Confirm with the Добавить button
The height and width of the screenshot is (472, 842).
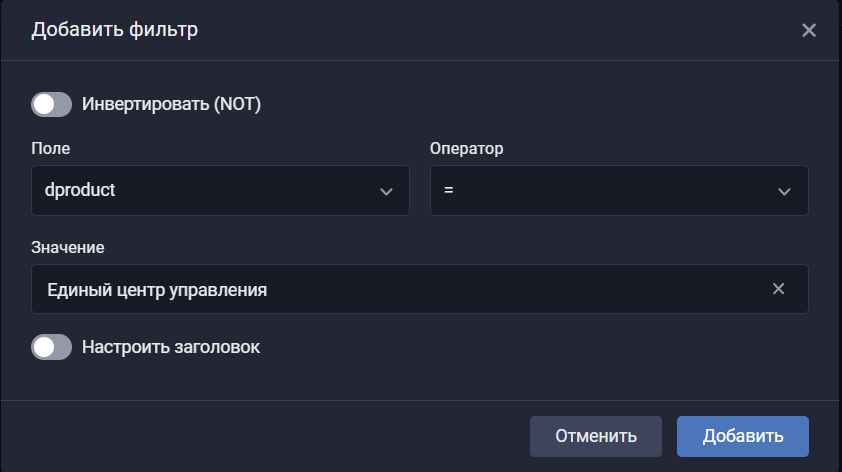tap(742, 436)
